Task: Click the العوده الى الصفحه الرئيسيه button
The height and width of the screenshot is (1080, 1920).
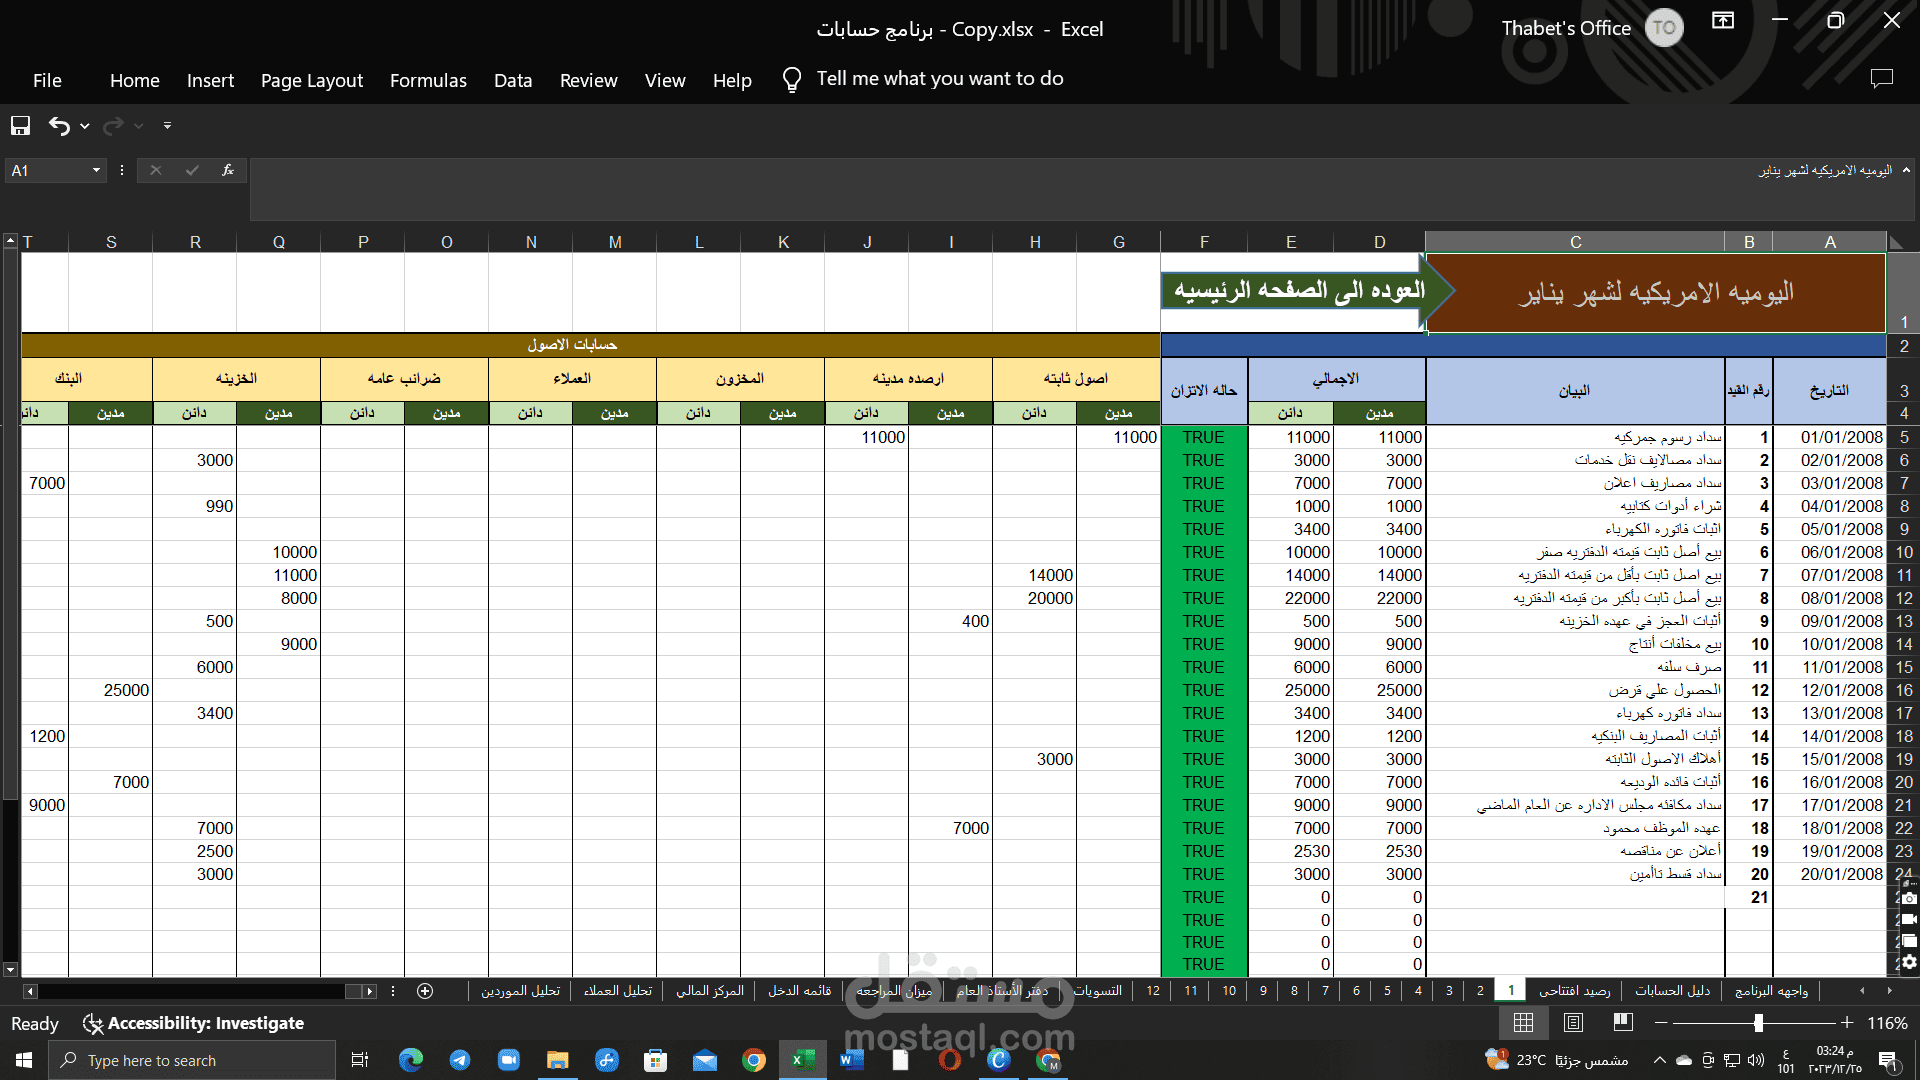Action: (x=1299, y=291)
